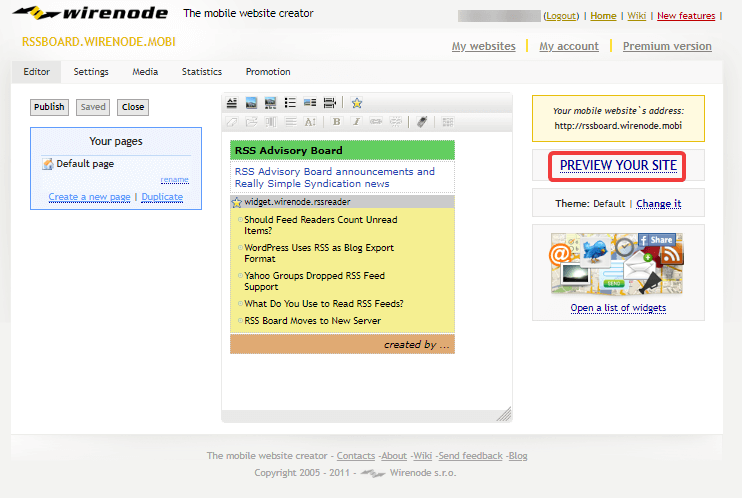This screenshot has height=498, width=742.
Task: Duplicate the current page
Action: 162,197
